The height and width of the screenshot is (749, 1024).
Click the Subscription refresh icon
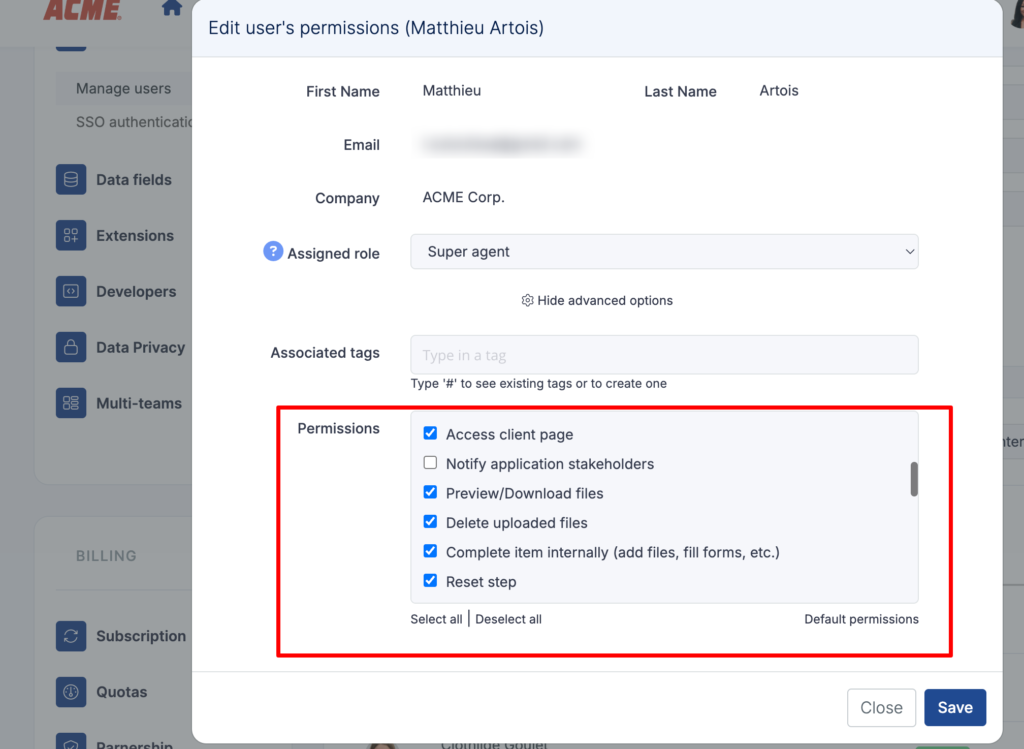click(x=71, y=636)
